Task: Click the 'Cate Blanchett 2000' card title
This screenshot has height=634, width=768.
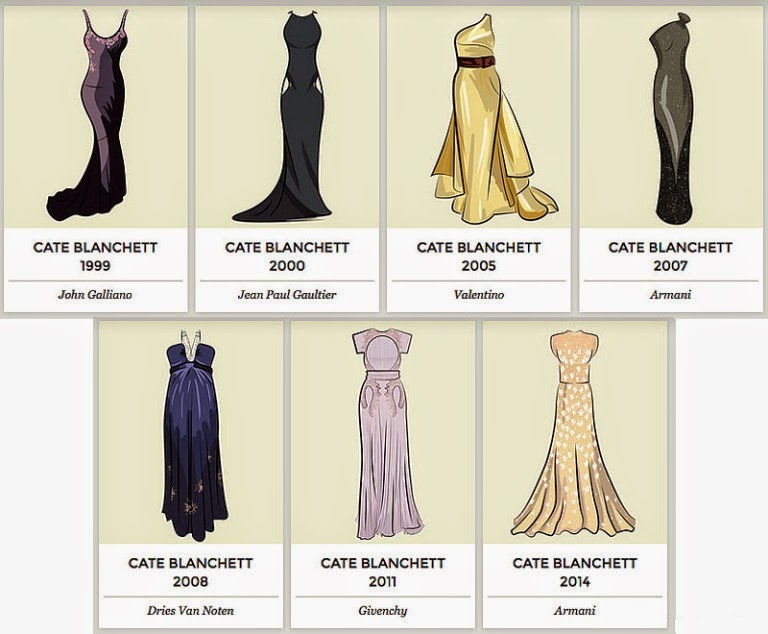Action: (x=287, y=256)
